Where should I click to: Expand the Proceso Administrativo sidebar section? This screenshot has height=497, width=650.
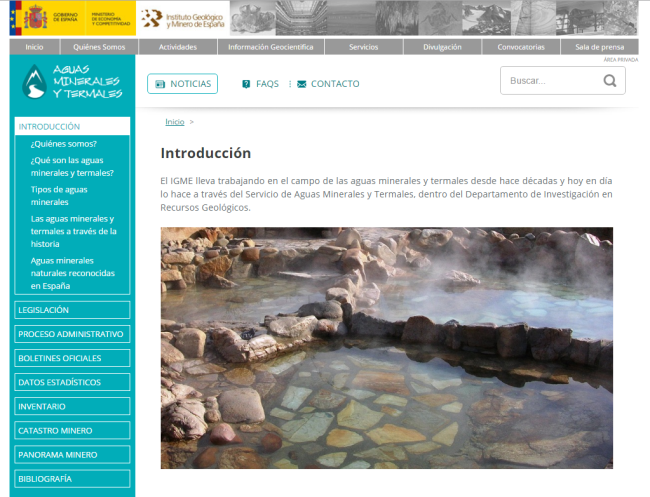coord(72,334)
